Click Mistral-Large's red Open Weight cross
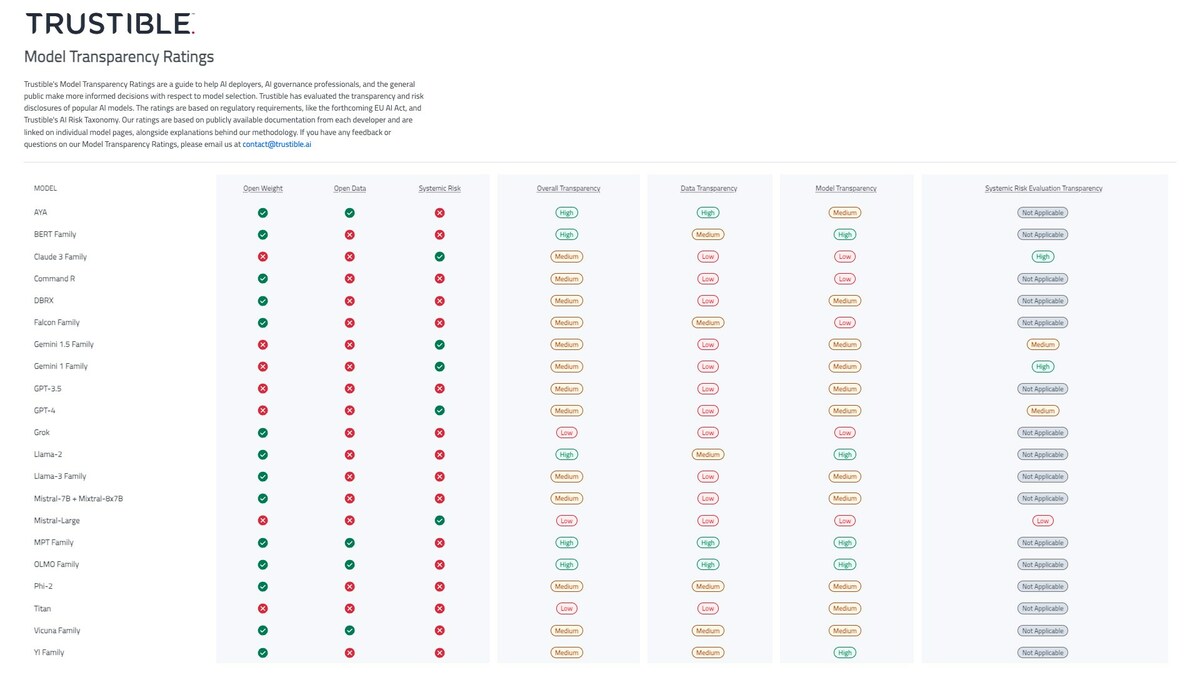The width and height of the screenshot is (1200, 675). (x=263, y=521)
